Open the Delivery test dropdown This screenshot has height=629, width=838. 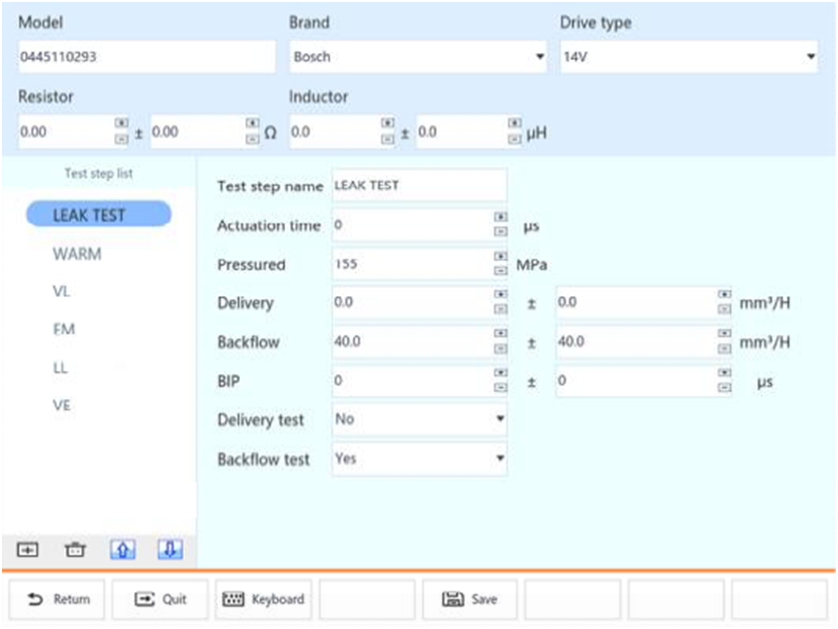coord(419,420)
